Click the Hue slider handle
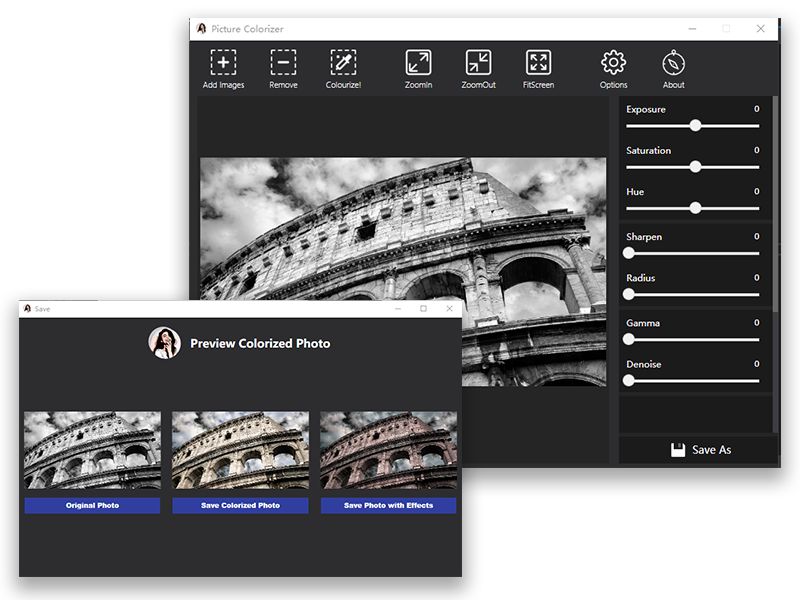The height and width of the screenshot is (600, 800). click(x=695, y=207)
